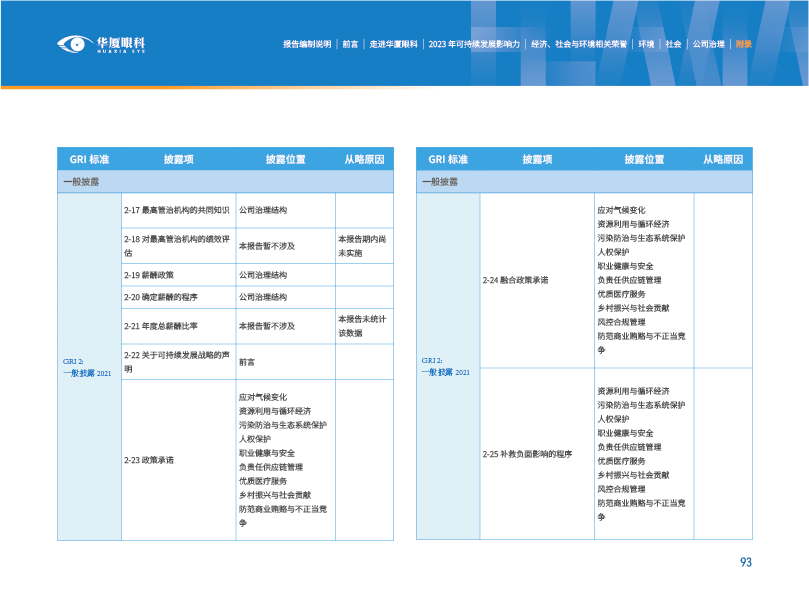Click the 2-24 disclosure item in right table
Screen dimensions: 809x596
[514, 280]
